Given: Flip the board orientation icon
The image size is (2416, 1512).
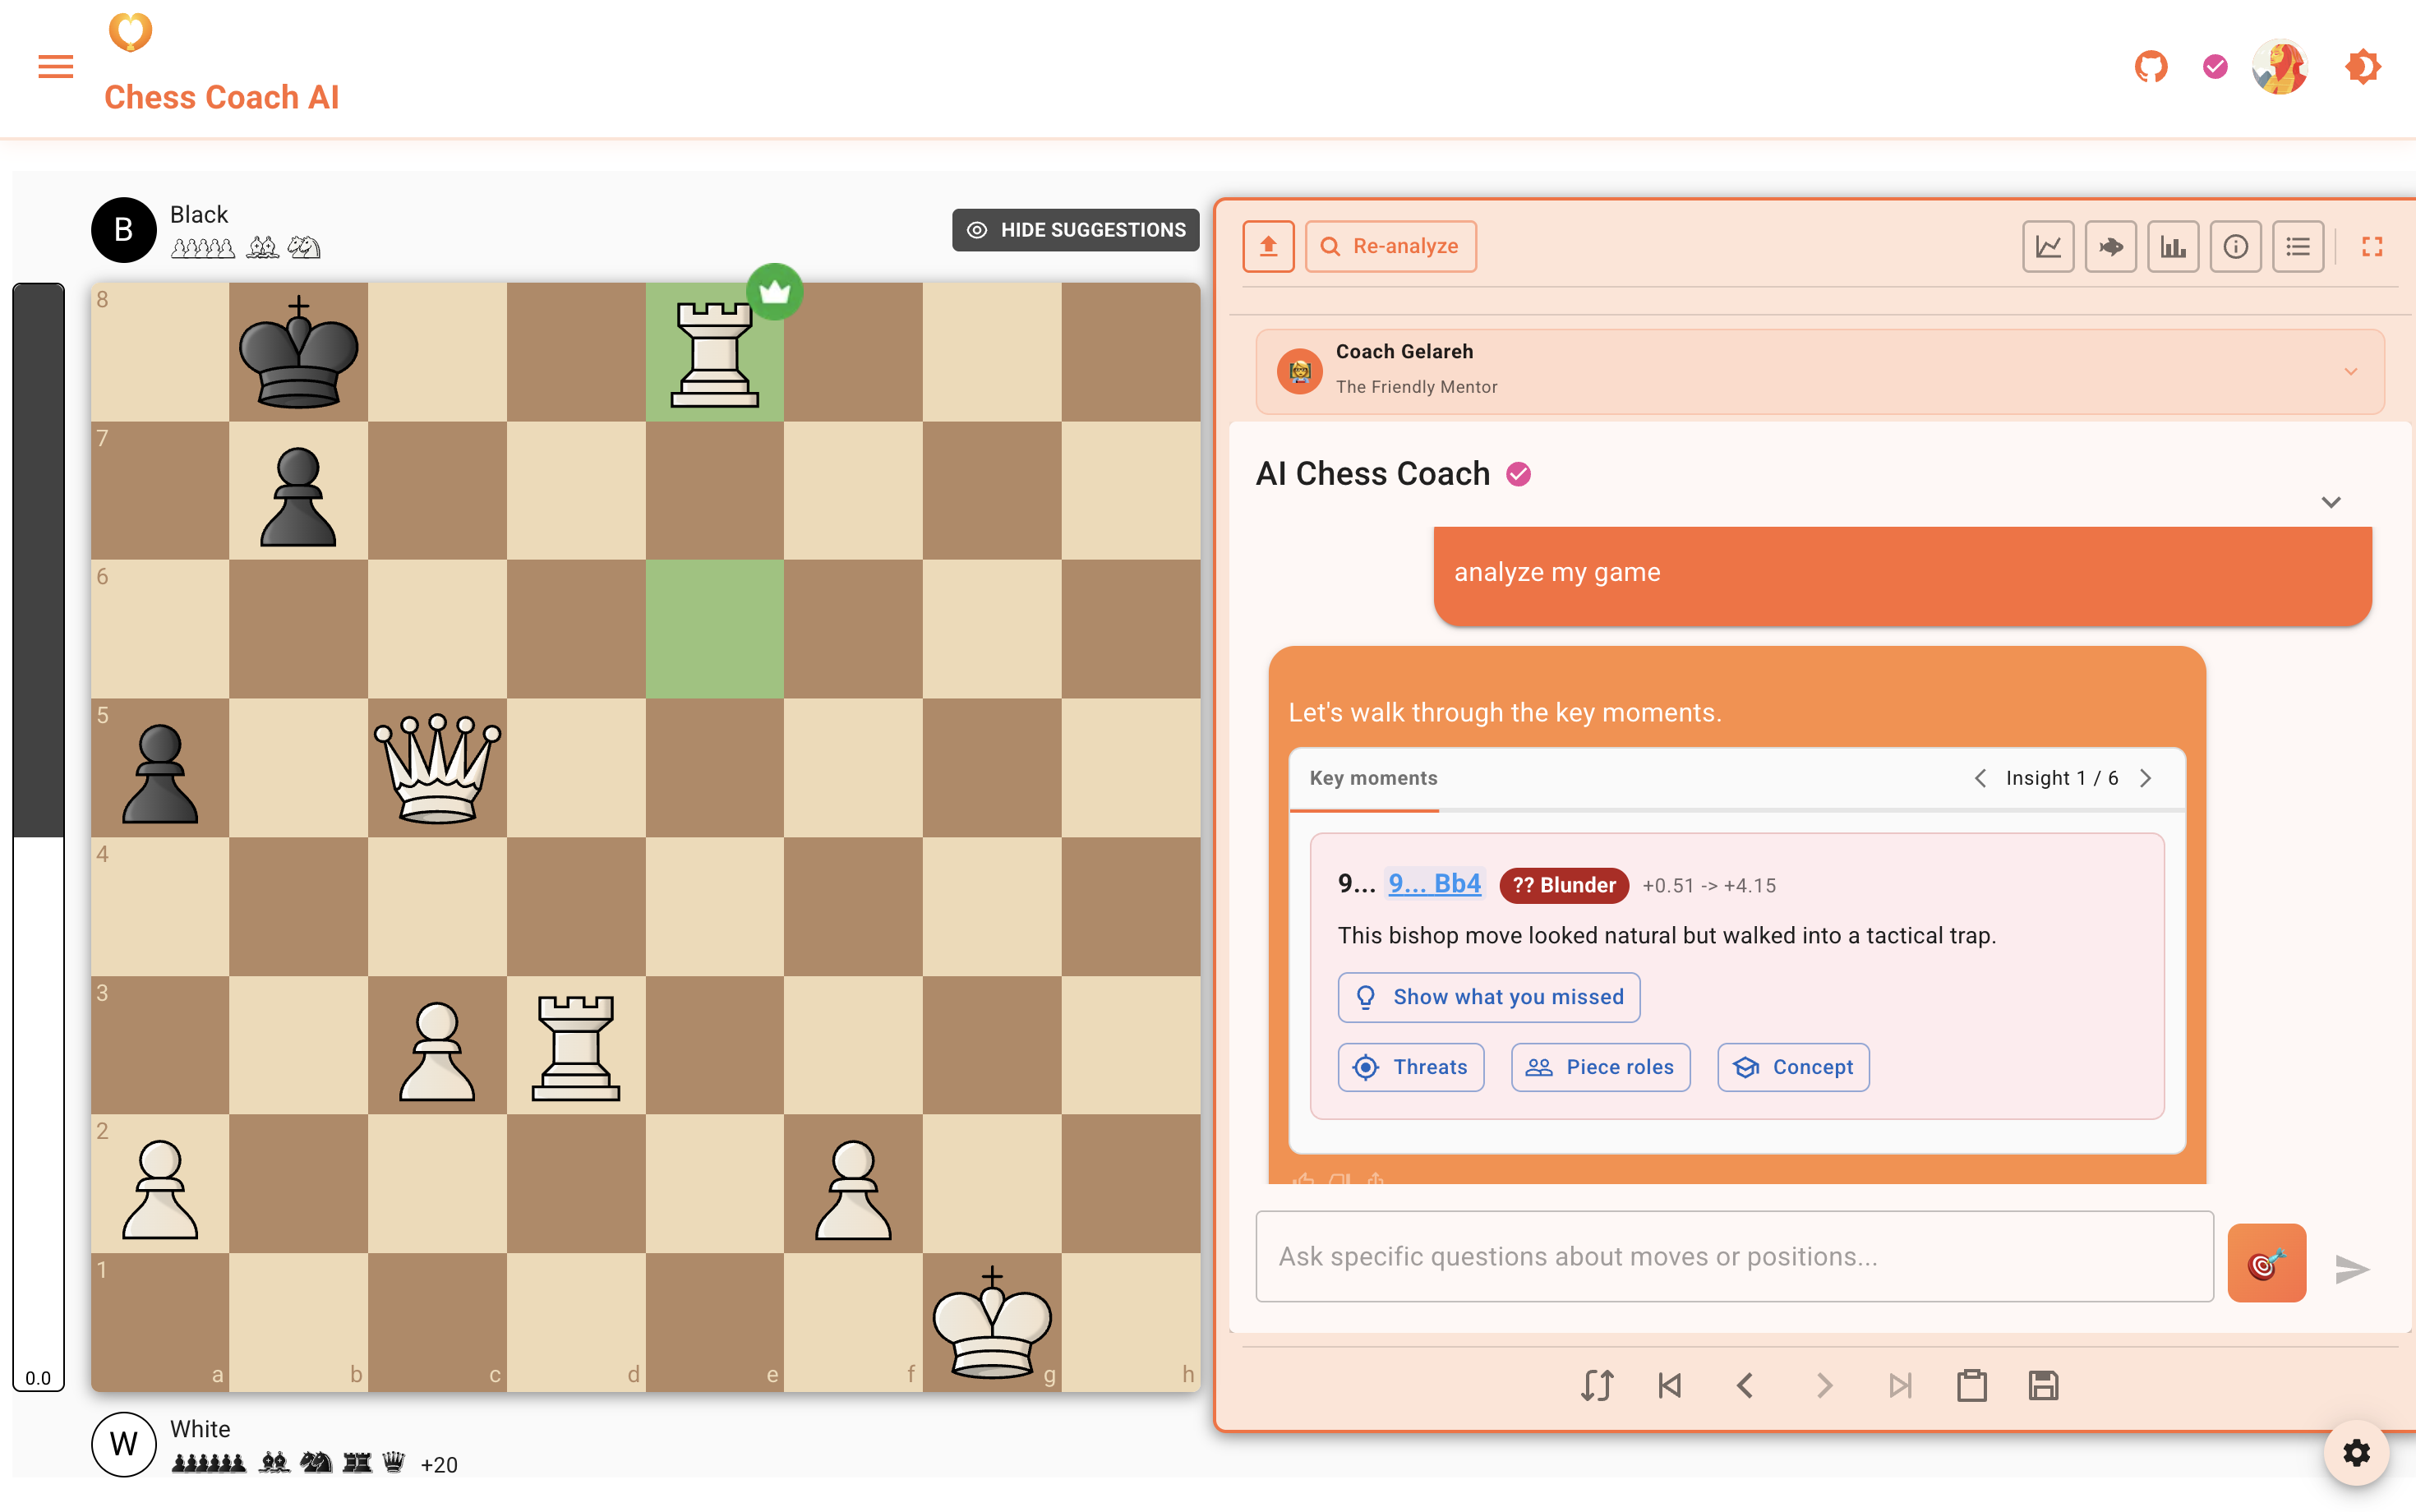Looking at the screenshot, I should [x=1597, y=1385].
